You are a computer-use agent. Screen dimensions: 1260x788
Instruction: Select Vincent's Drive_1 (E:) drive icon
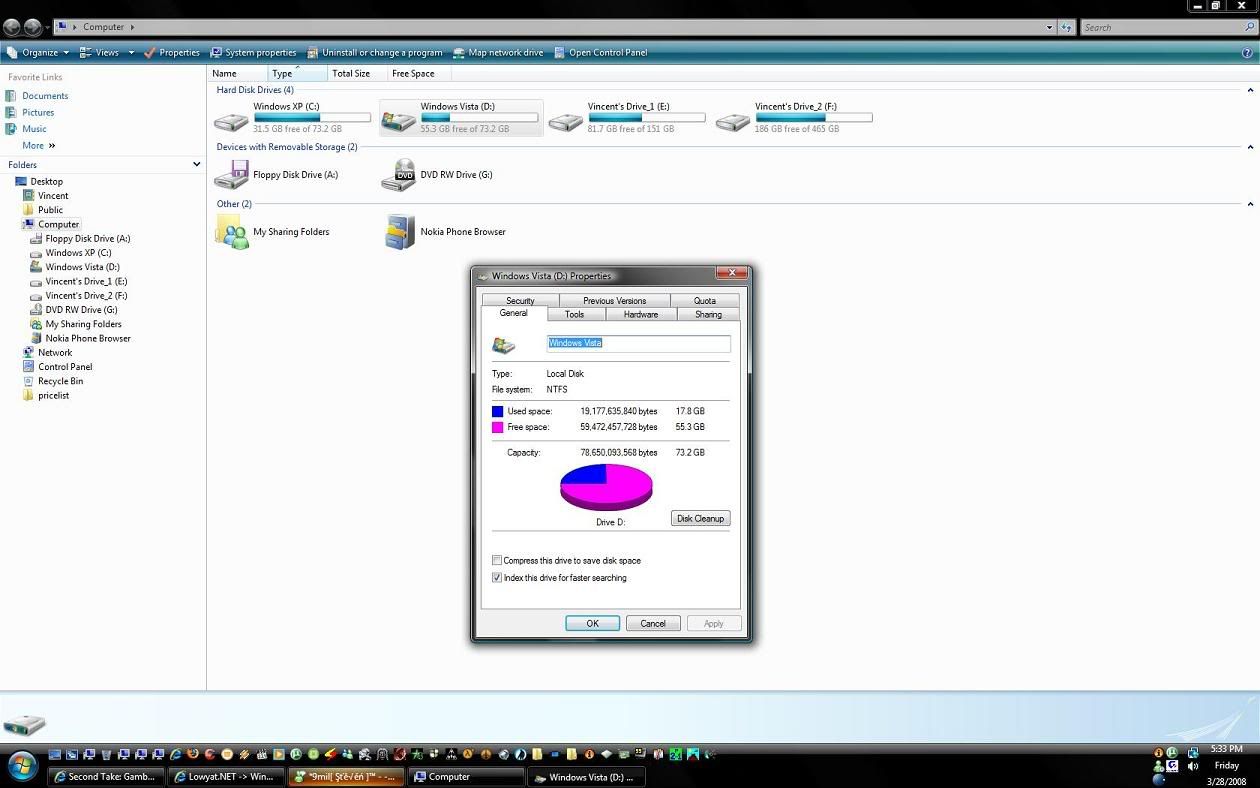point(566,122)
